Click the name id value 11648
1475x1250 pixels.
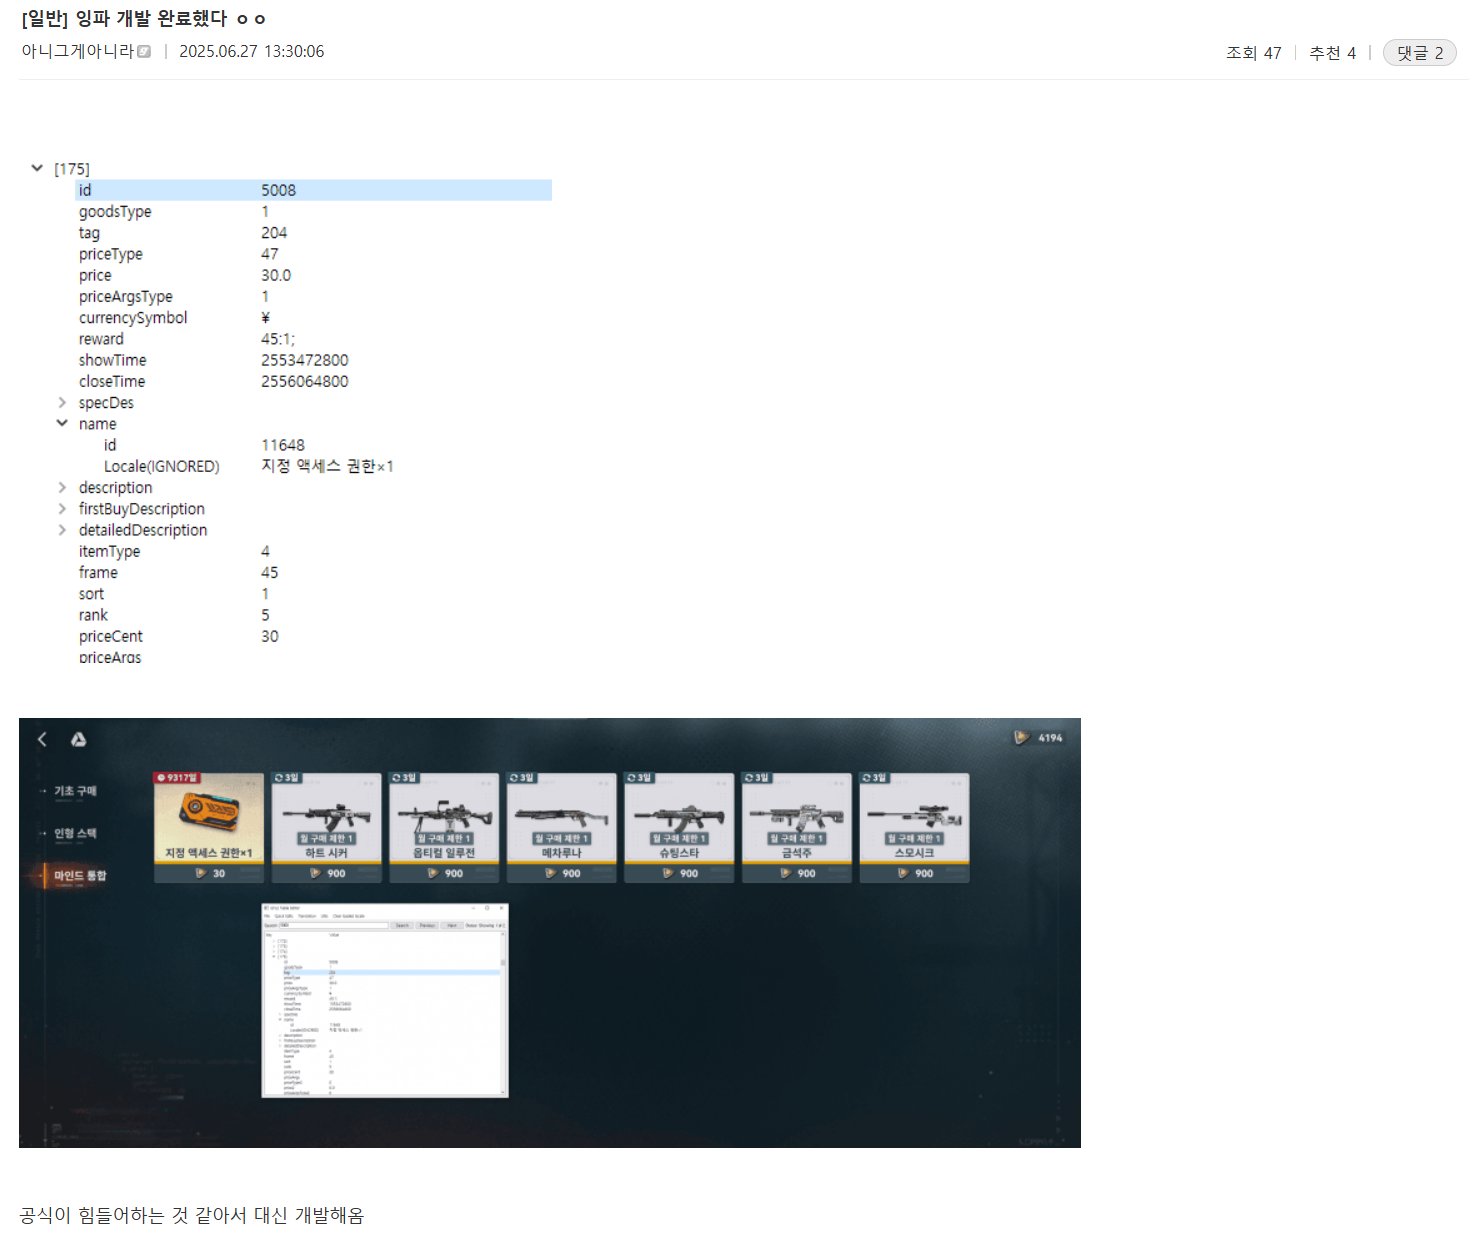(283, 445)
